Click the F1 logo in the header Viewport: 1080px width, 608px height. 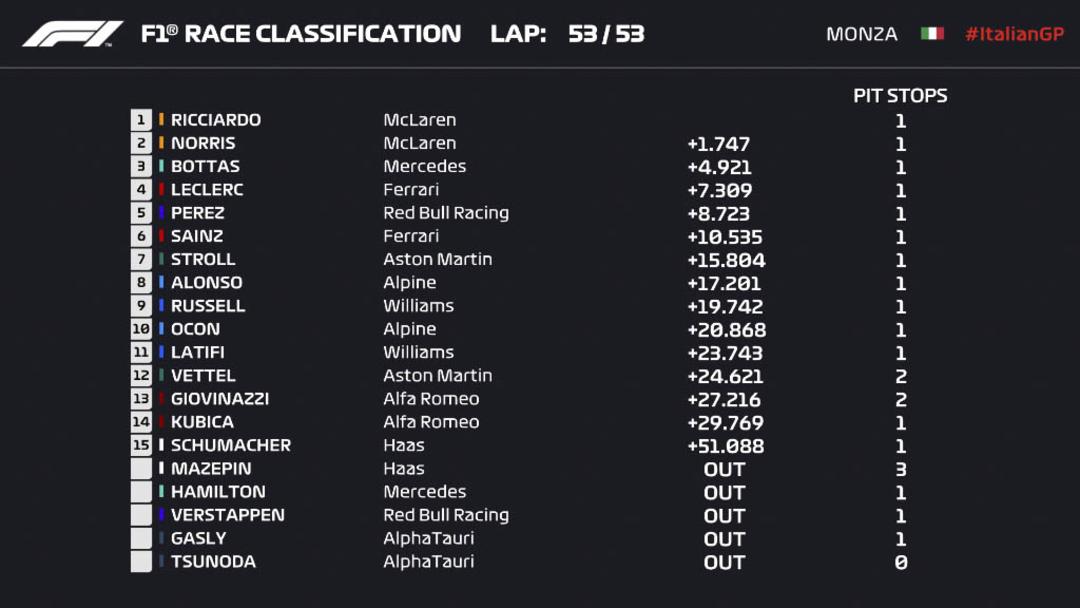coord(73,34)
